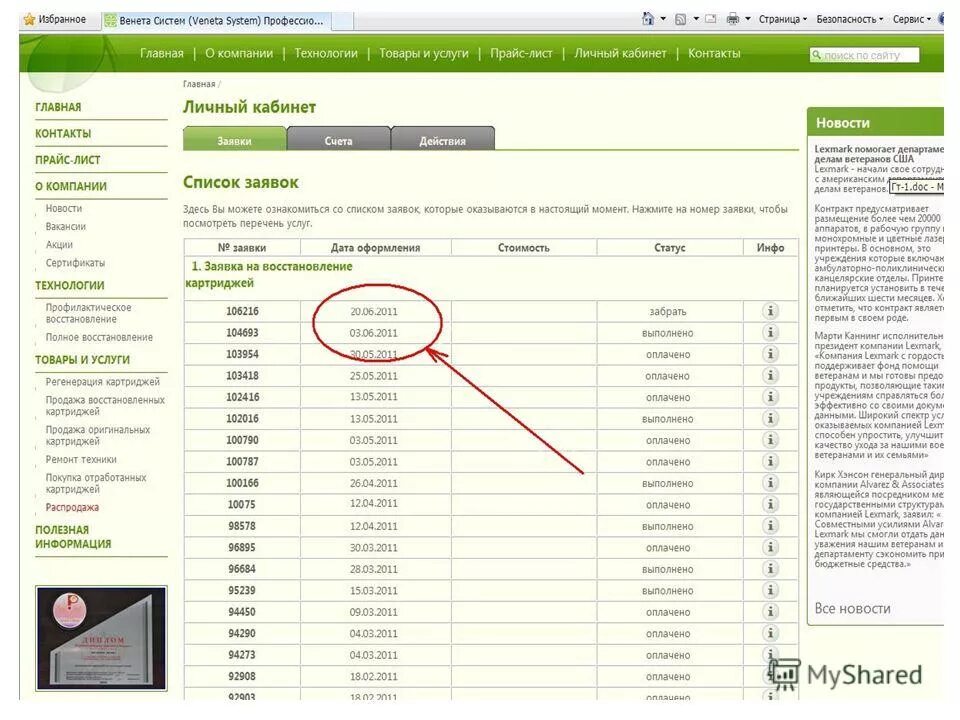The height and width of the screenshot is (720, 960).
Task: Open info icon for request 96684
Action: pos(770,569)
